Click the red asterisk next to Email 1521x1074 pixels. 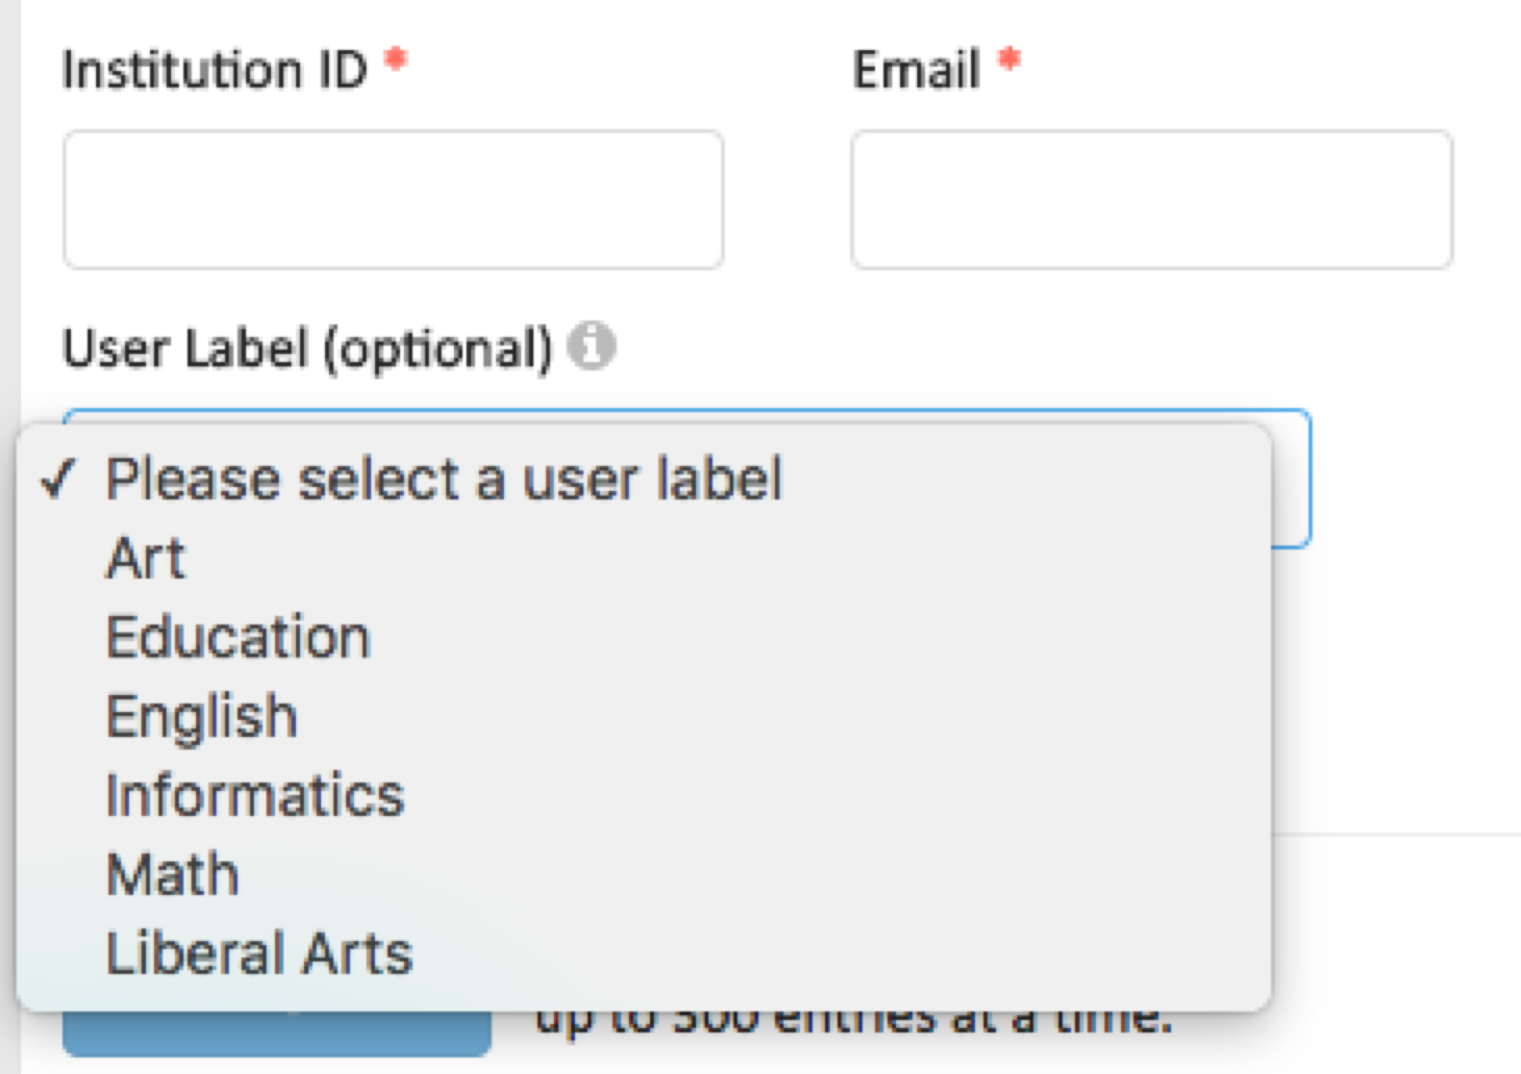1009,58
